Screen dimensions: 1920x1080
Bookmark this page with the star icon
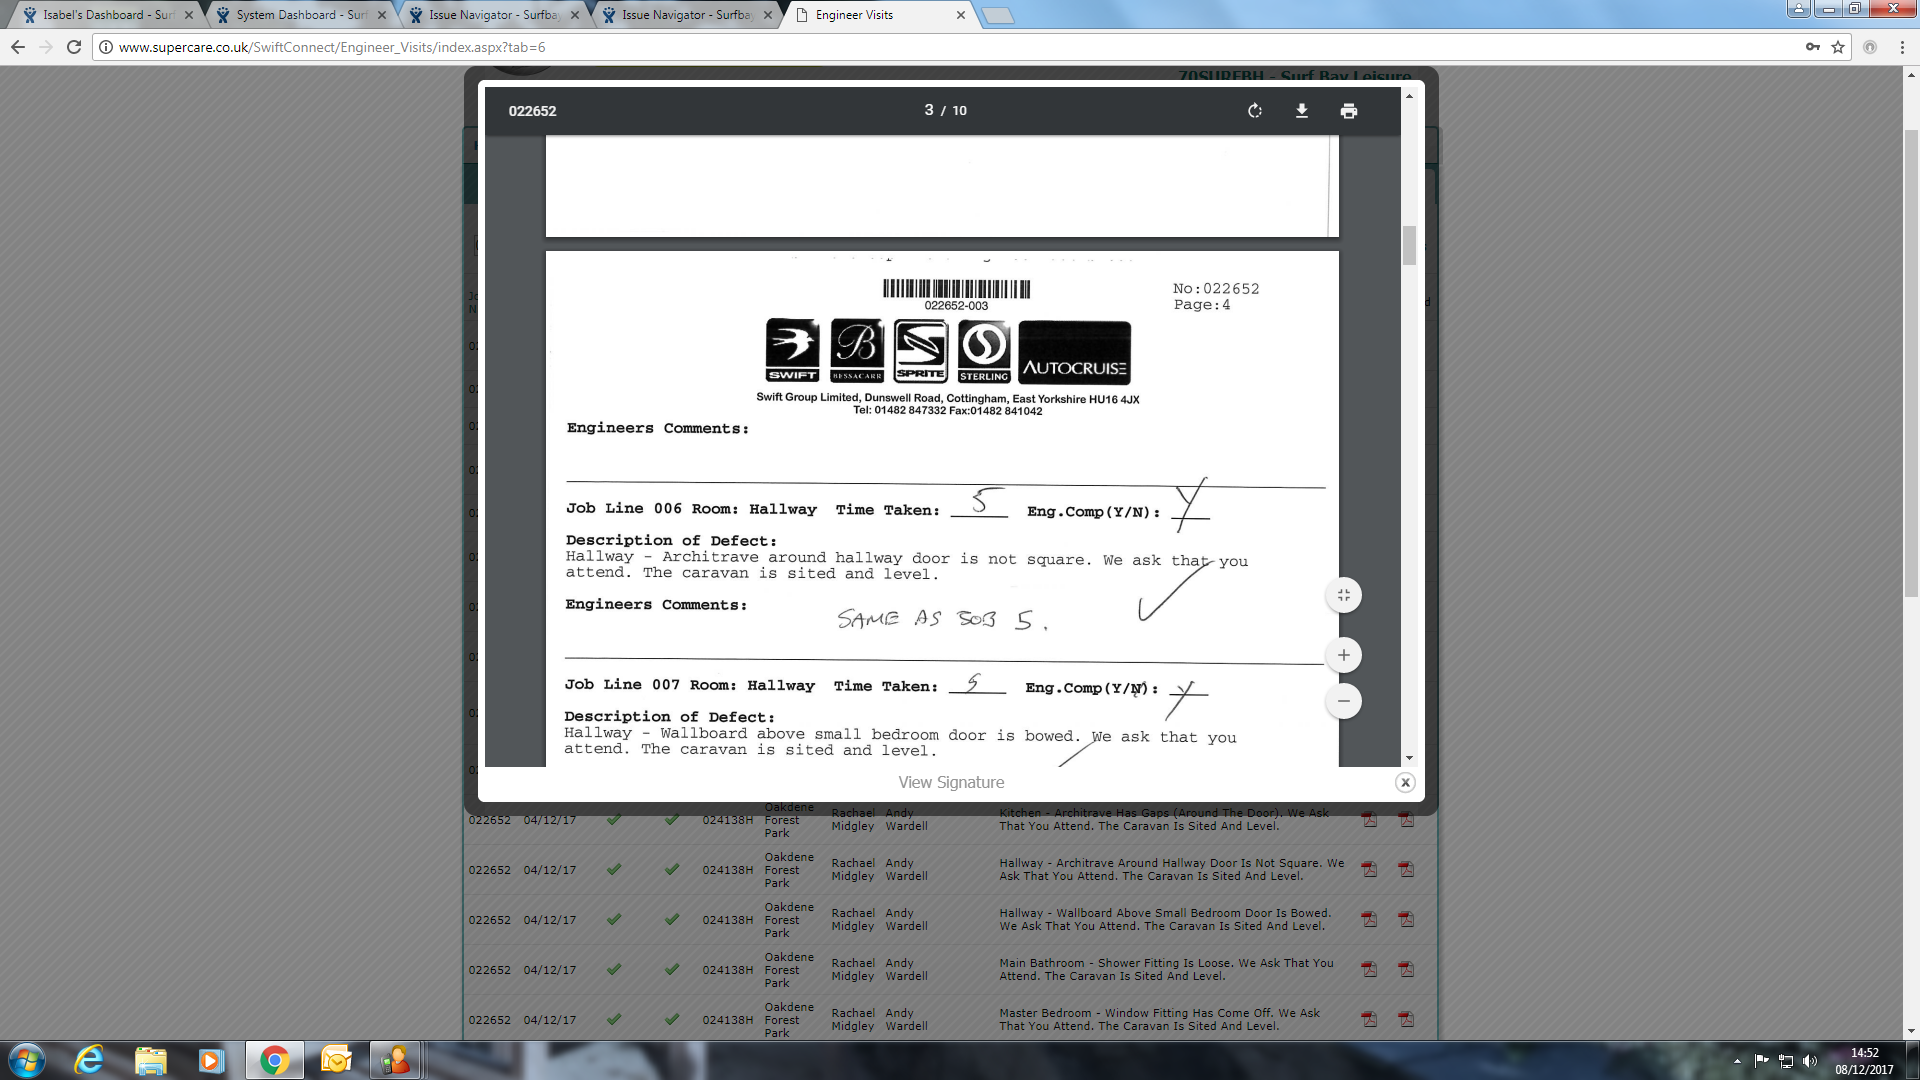(1837, 47)
